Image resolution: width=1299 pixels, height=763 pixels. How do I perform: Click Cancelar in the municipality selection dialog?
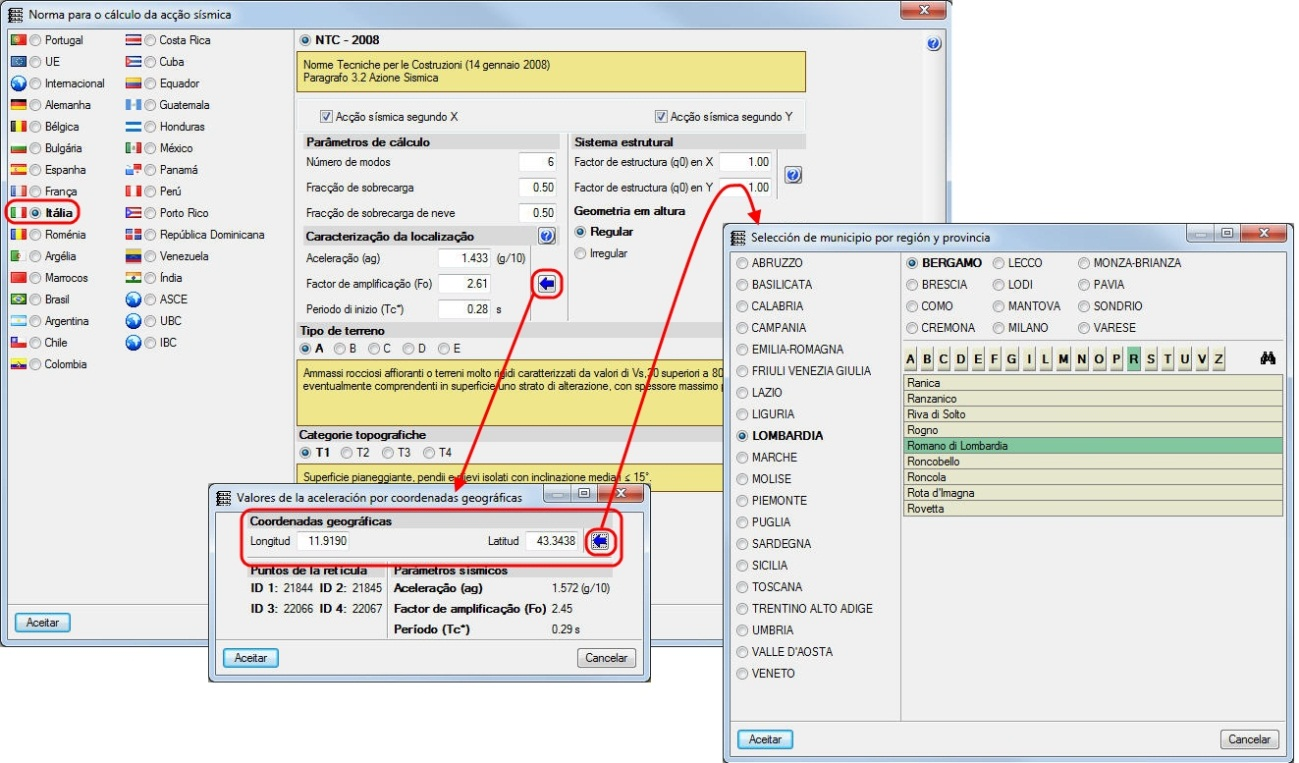coord(1249,740)
